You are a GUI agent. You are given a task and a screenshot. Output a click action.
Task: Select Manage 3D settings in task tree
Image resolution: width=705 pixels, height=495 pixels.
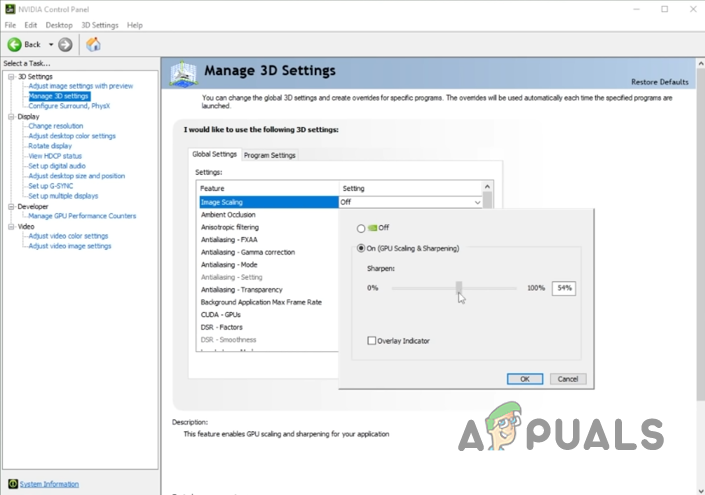coord(59,96)
